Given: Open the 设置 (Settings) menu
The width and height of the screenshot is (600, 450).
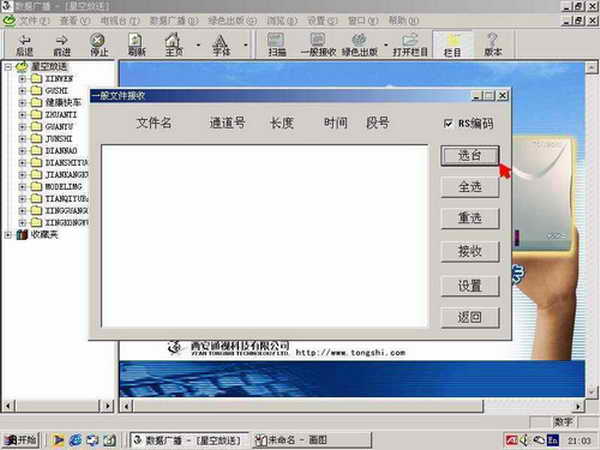Looking at the screenshot, I should (316, 20).
